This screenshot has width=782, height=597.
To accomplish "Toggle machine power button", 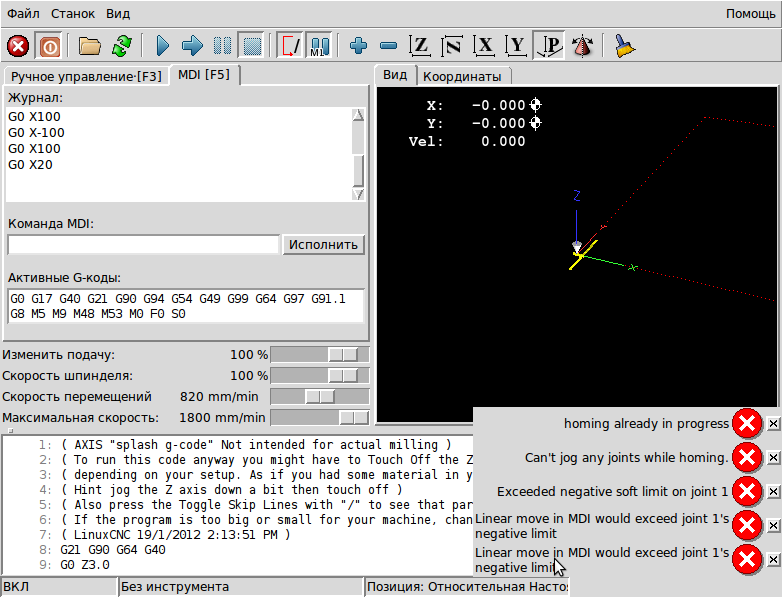I will pos(48,46).
